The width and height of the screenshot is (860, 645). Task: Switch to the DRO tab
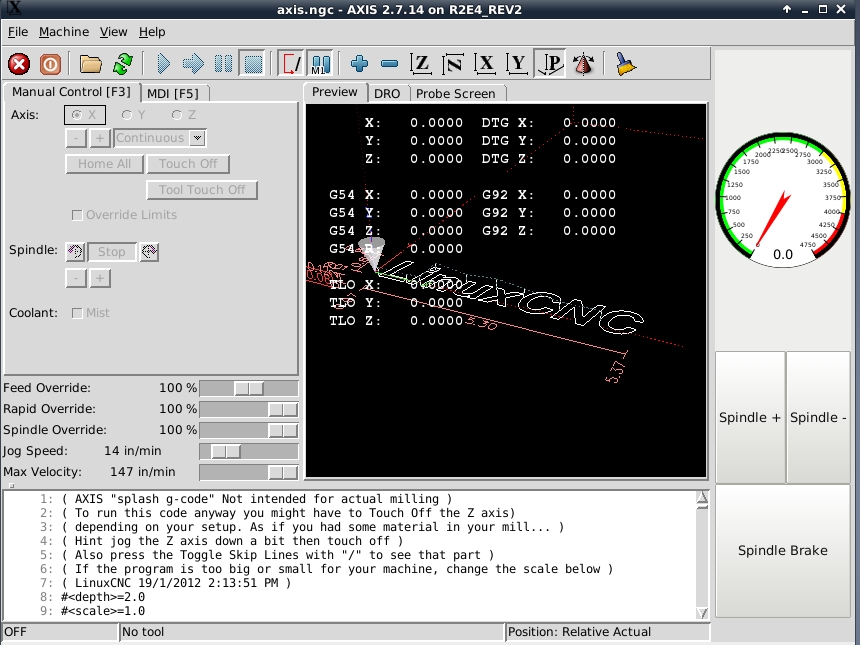pos(387,94)
